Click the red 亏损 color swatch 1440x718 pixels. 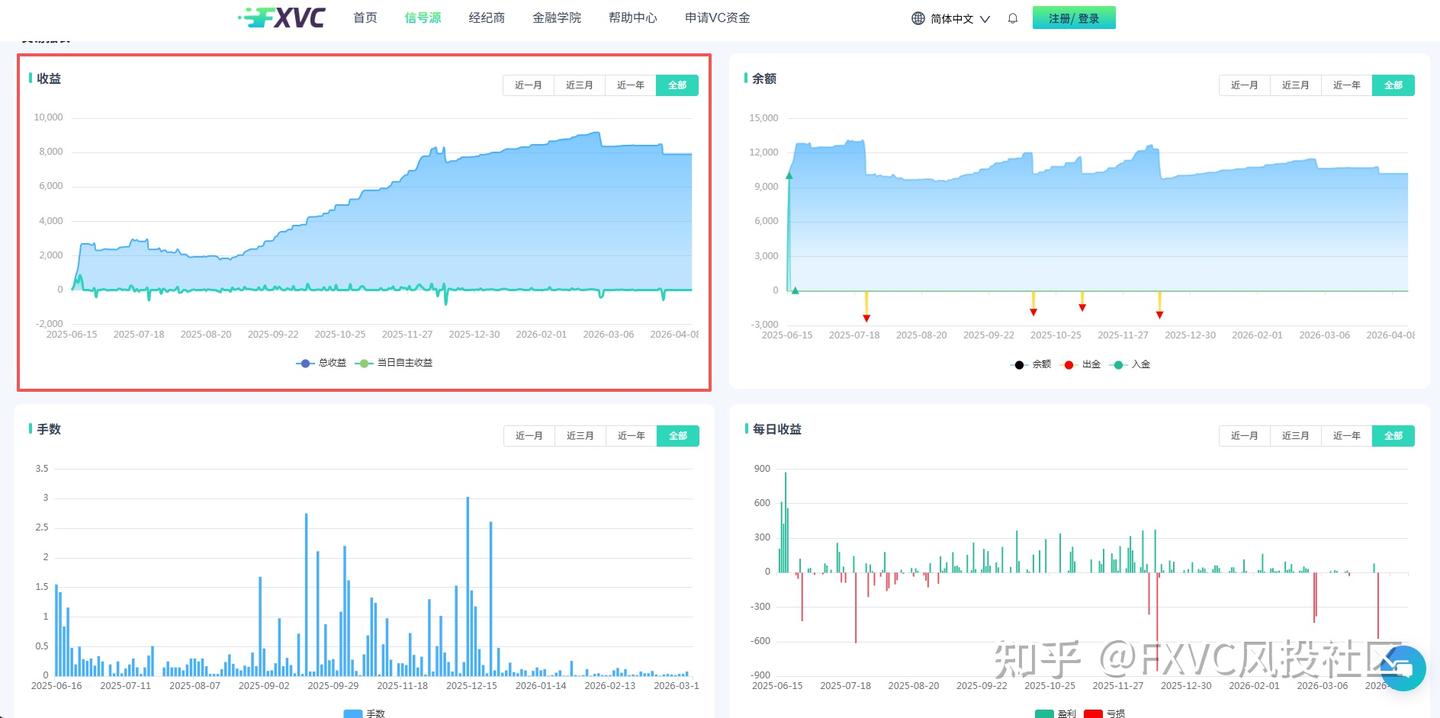(x=1094, y=713)
